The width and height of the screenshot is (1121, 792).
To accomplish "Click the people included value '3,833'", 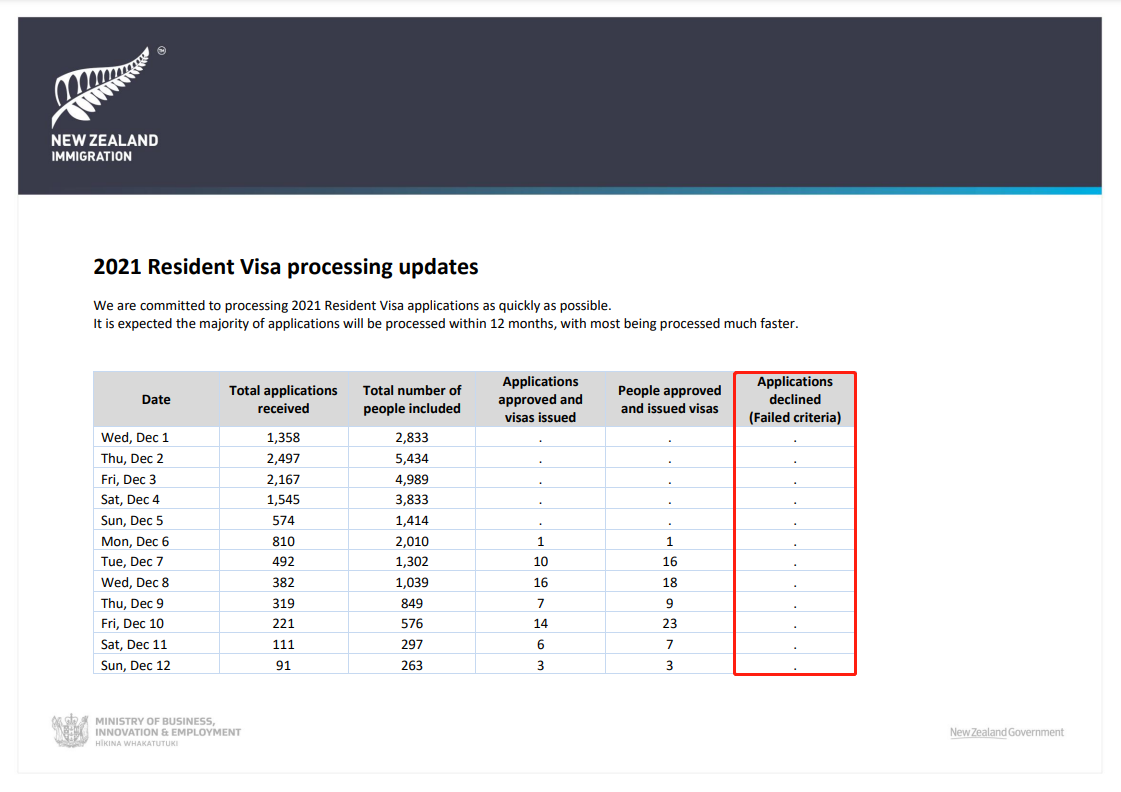I will 412,500.
